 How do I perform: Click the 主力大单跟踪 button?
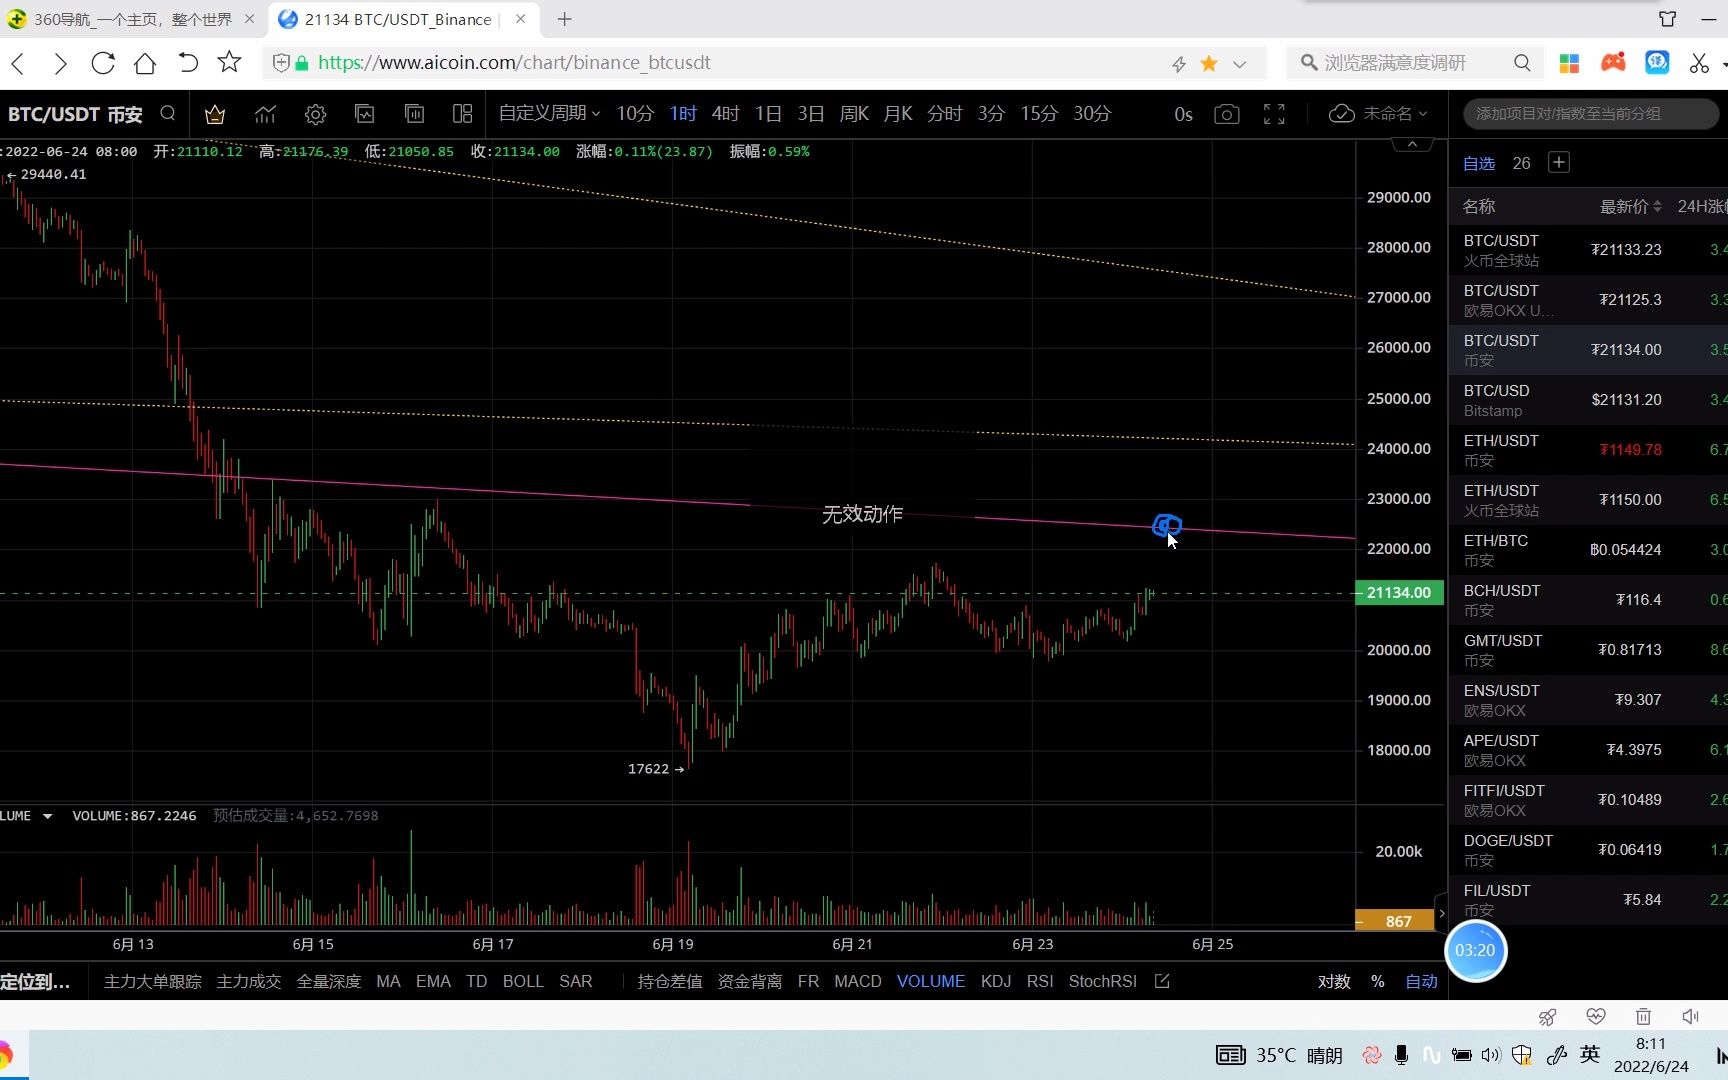tap(152, 981)
